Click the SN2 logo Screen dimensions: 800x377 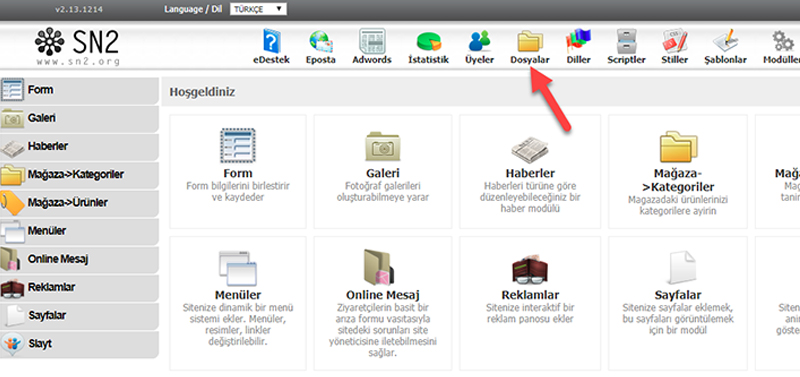(x=77, y=42)
